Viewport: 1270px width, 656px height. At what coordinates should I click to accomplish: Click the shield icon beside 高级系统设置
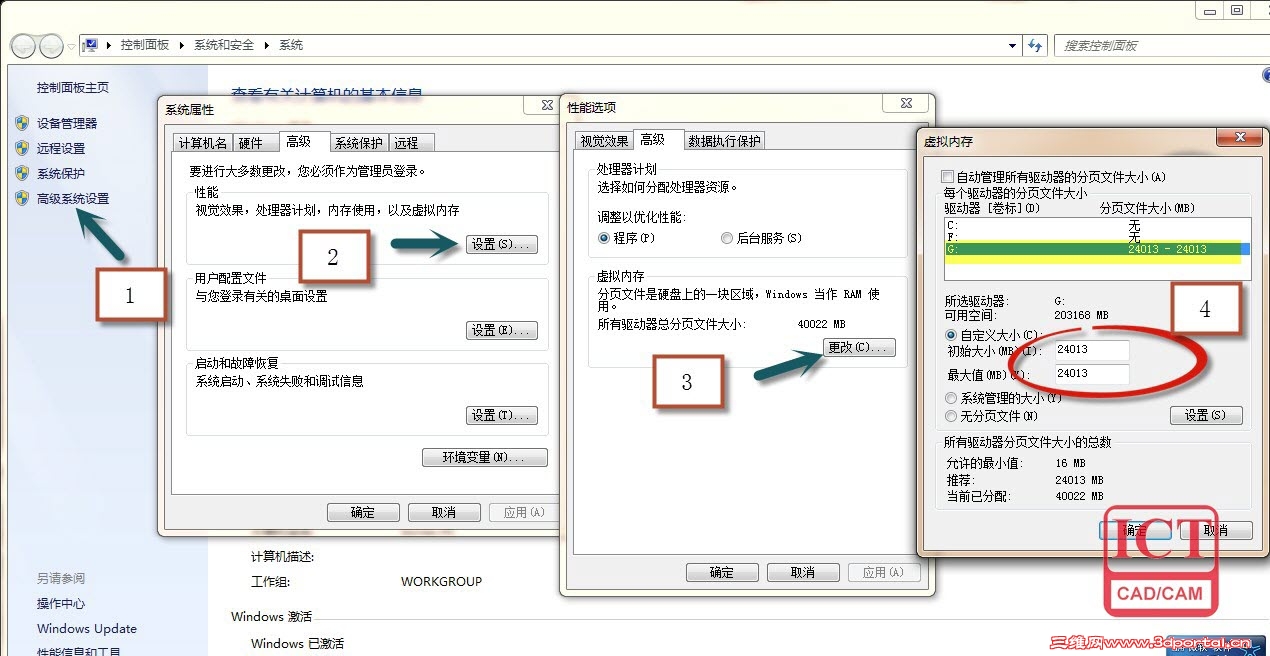coord(22,198)
